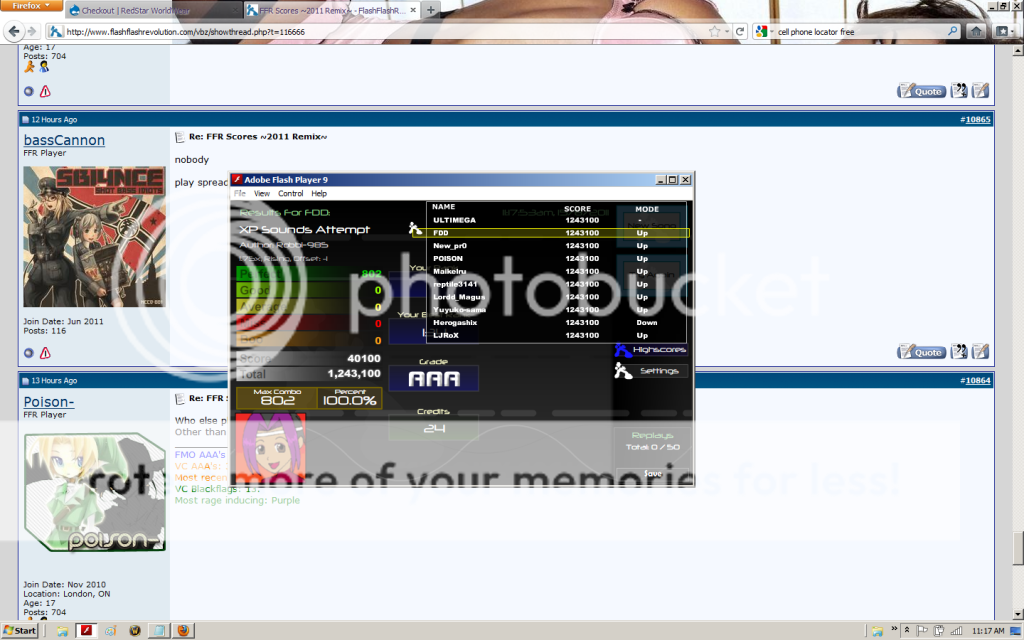Screen dimensions: 1024x640
Task: Open Firefox from the taskbar
Action: pos(184,631)
